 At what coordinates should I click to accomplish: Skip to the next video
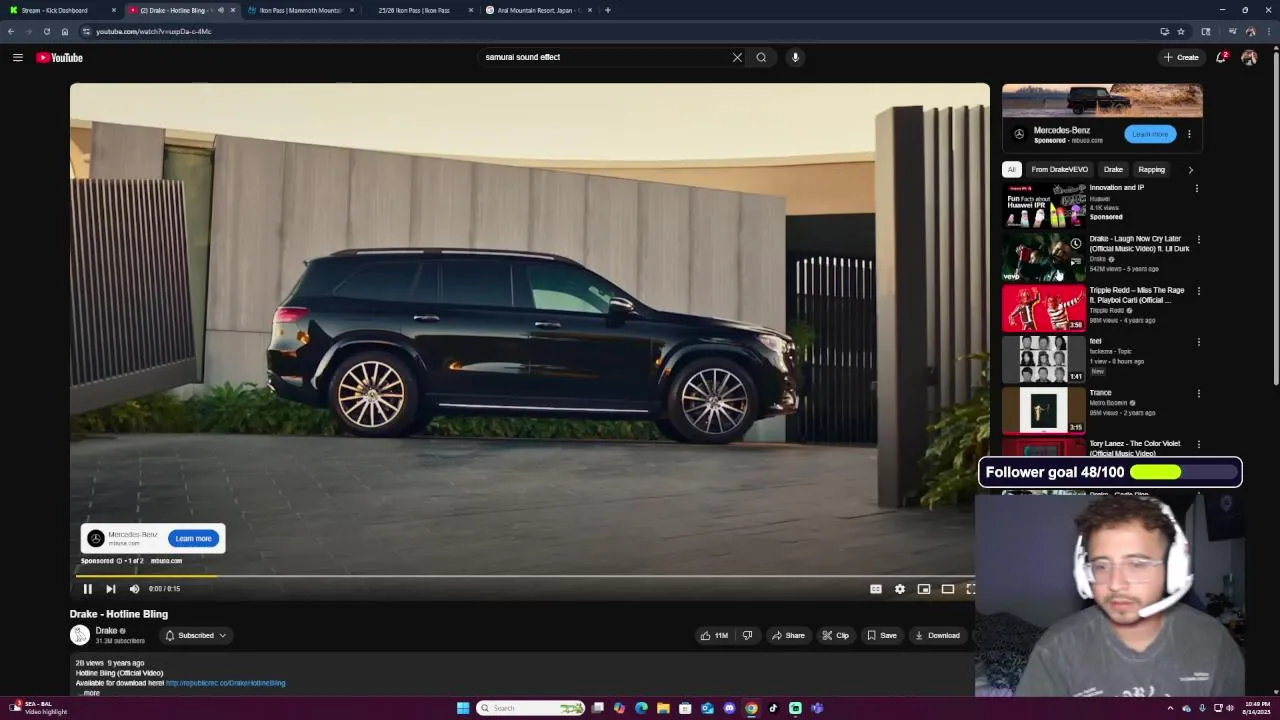click(x=110, y=589)
